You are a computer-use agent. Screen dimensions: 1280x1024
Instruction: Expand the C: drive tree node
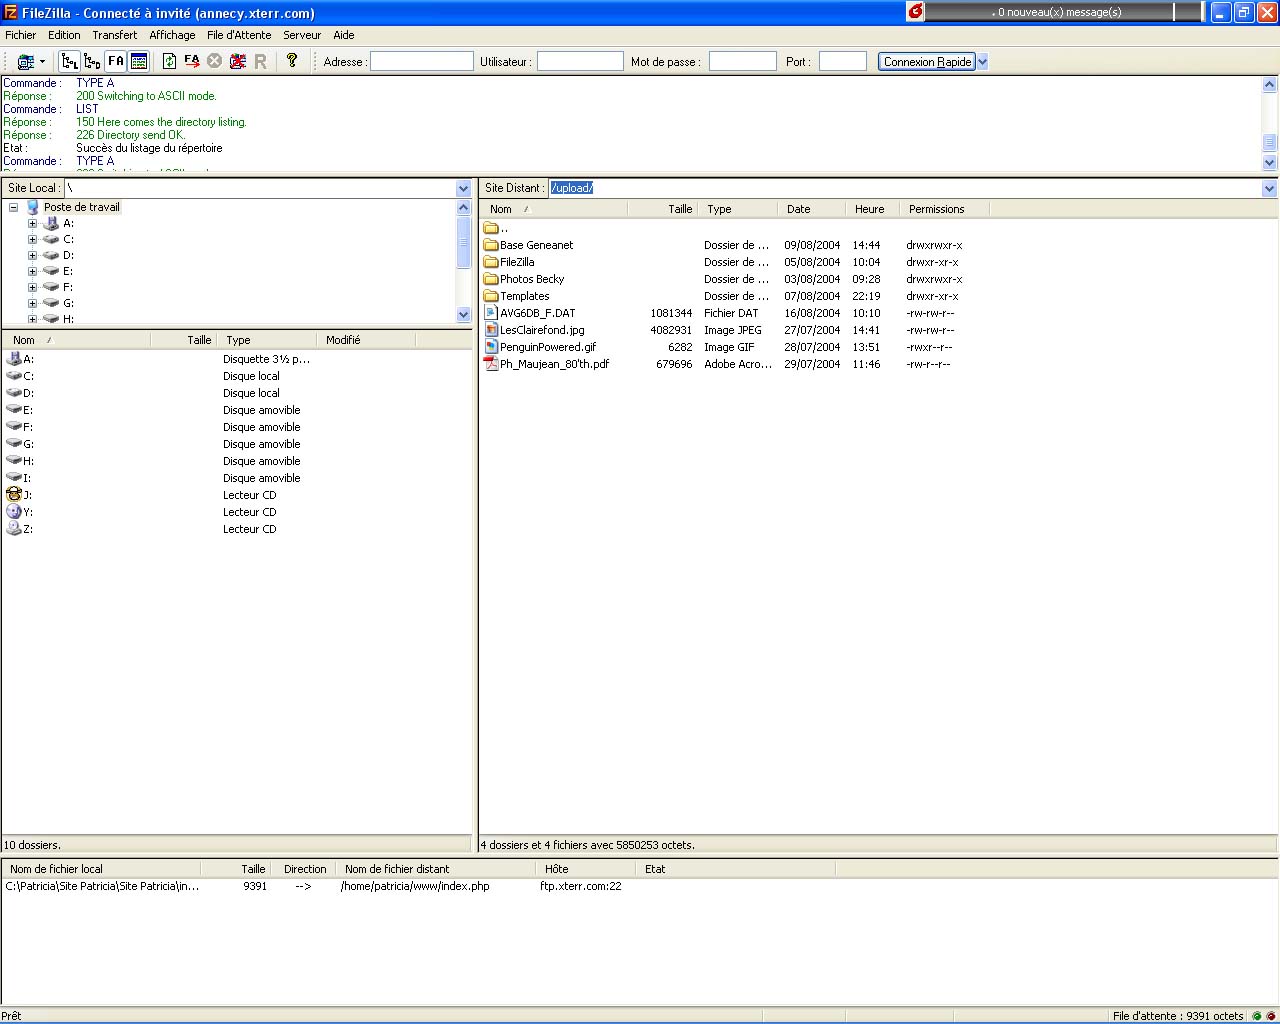click(x=32, y=239)
